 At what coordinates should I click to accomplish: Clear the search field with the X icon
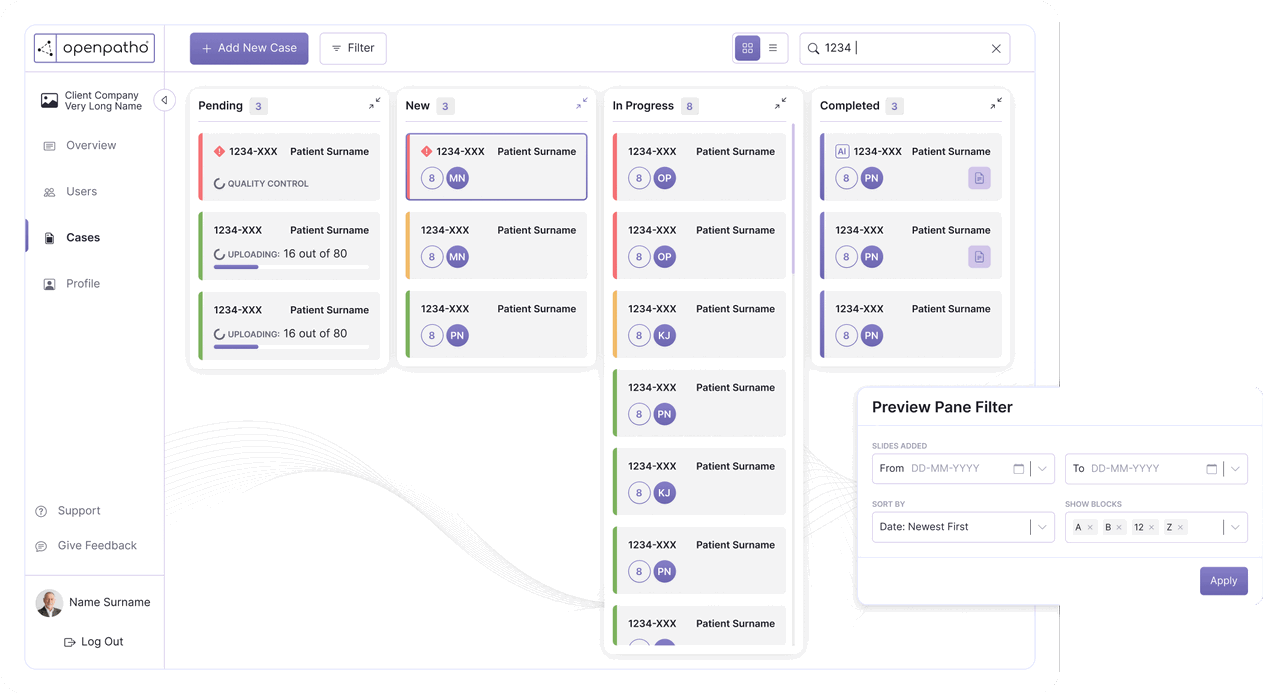995,47
